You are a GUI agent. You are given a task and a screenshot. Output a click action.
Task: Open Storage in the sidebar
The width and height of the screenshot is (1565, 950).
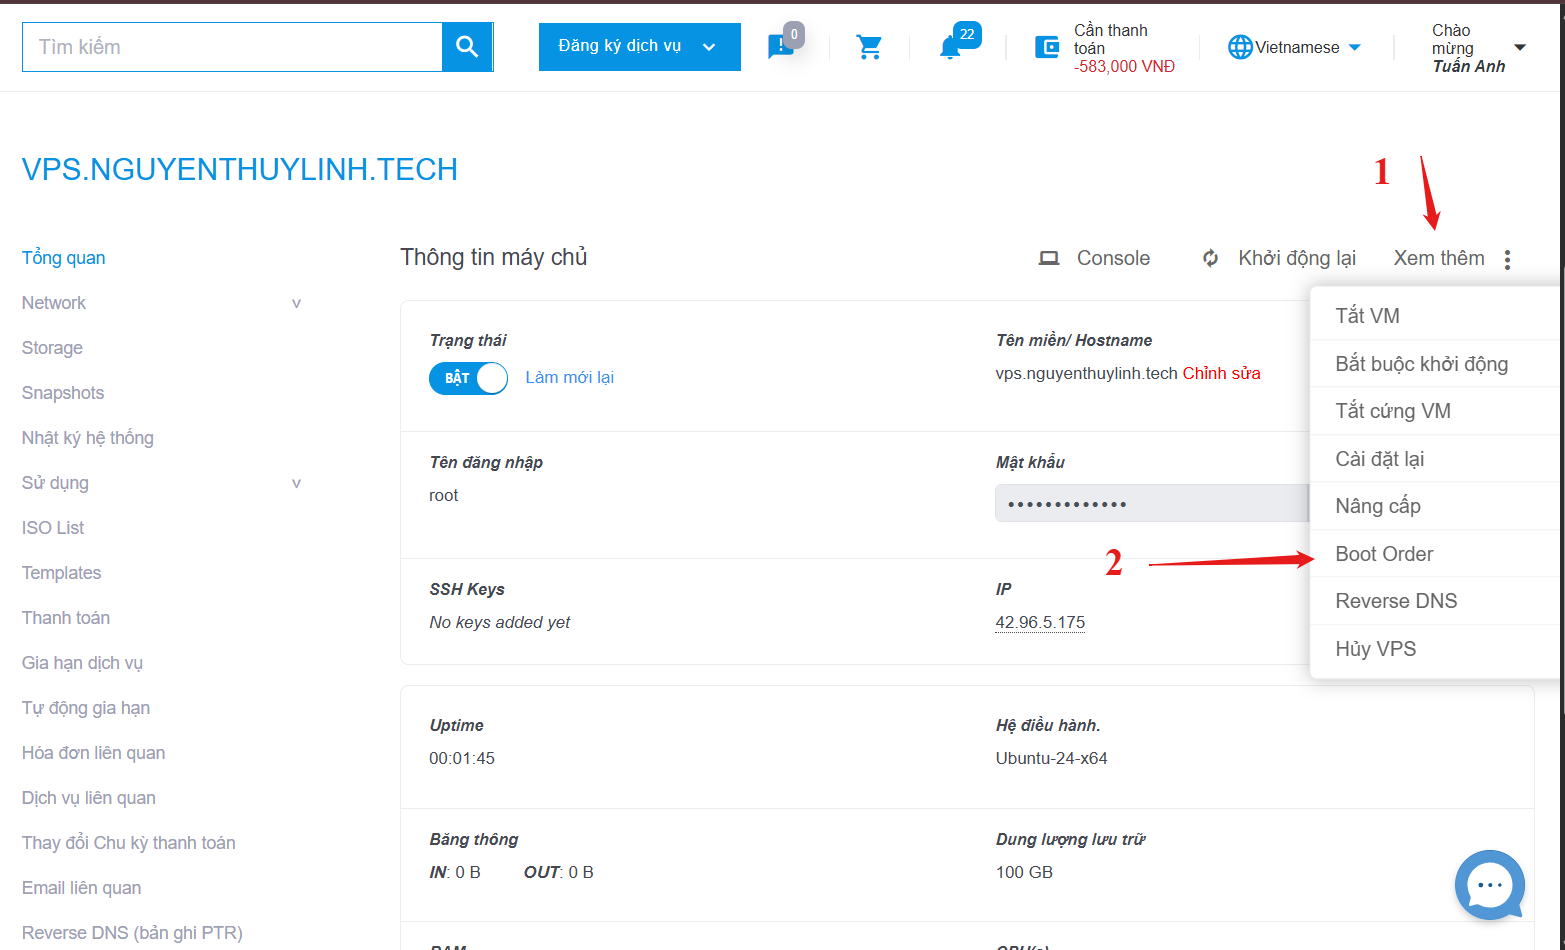coord(52,348)
